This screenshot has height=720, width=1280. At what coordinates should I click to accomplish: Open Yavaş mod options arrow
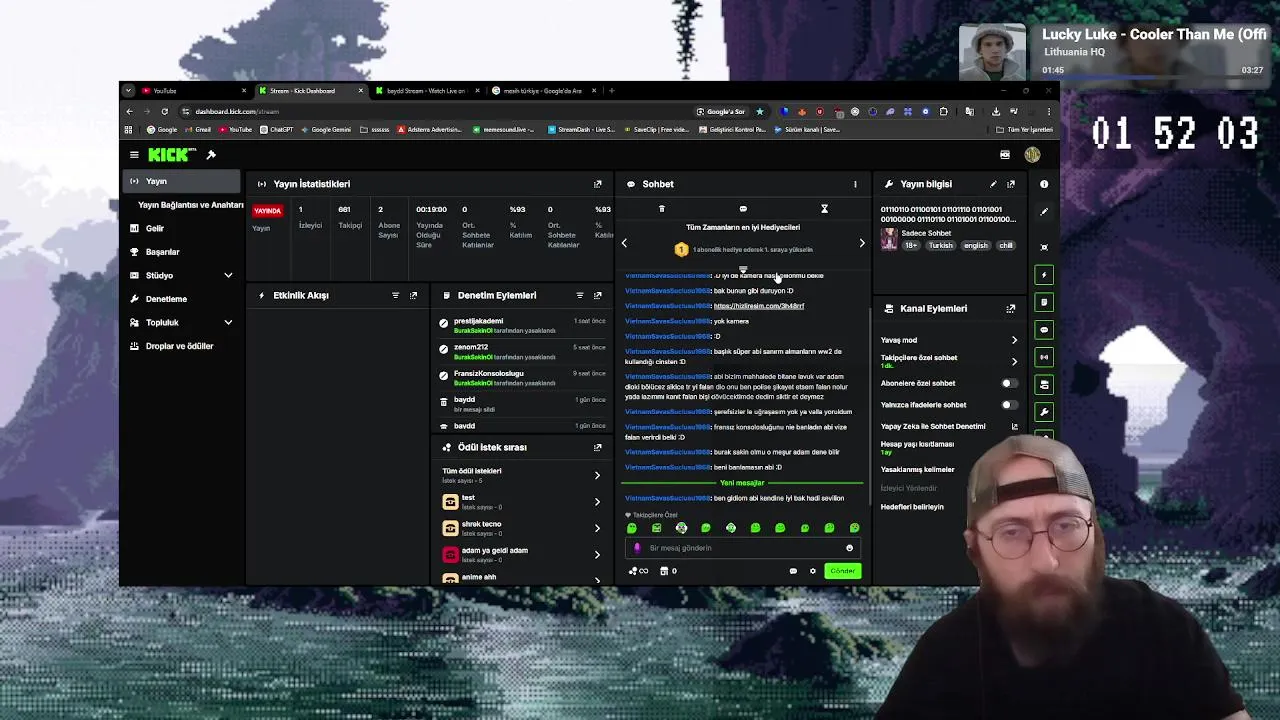pyautogui.click(x=1014, y=340)
